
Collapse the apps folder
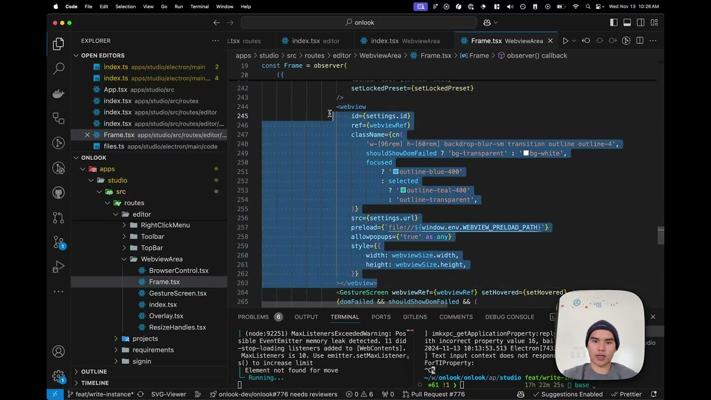click(107, 169)
